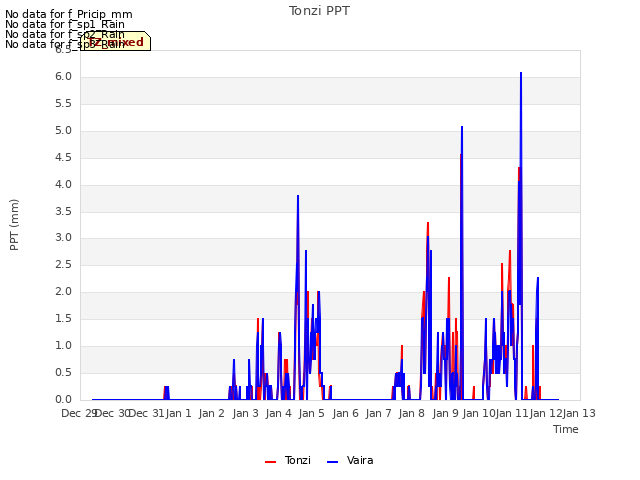The width and height of the screenshot is (640, 480).
Task: Click the 6.0 y-axis tick label
Action: (x=63, y=77)
